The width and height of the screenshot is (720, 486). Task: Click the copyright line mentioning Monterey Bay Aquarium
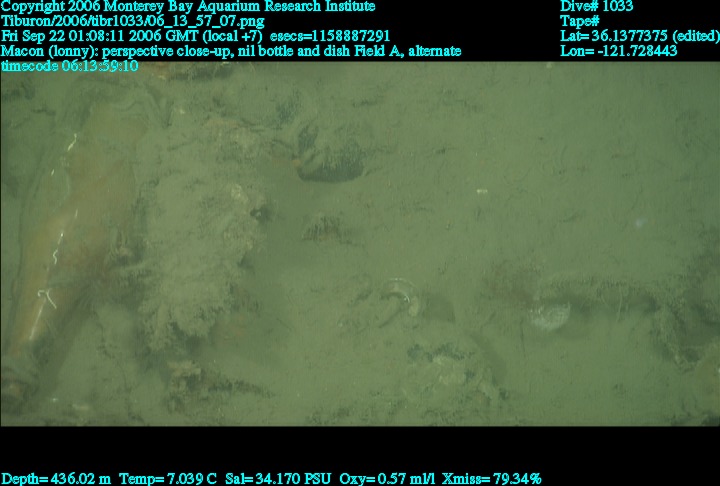188,6
